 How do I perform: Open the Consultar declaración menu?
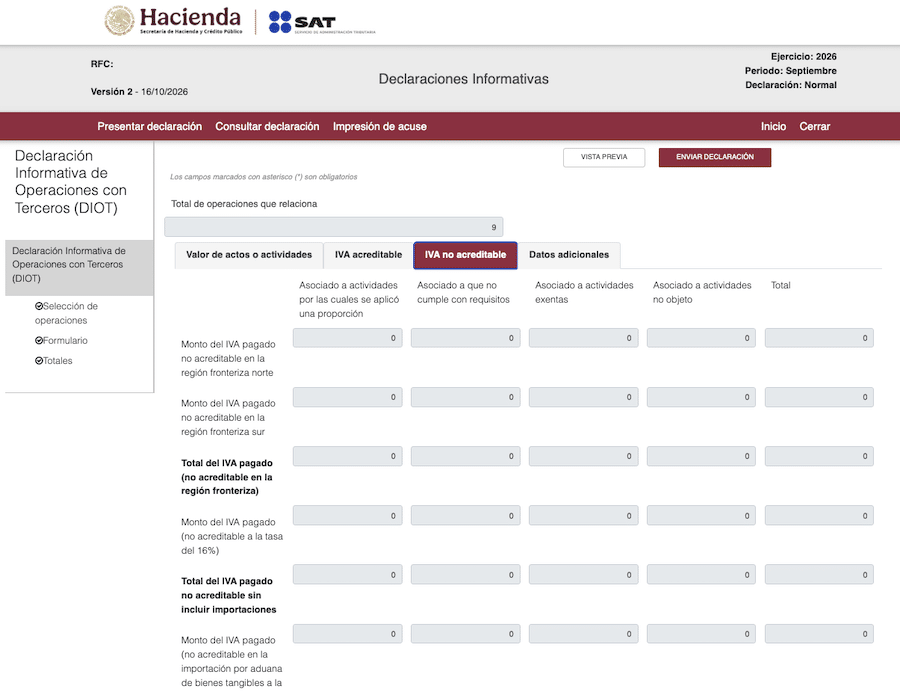tap(267, 126)
